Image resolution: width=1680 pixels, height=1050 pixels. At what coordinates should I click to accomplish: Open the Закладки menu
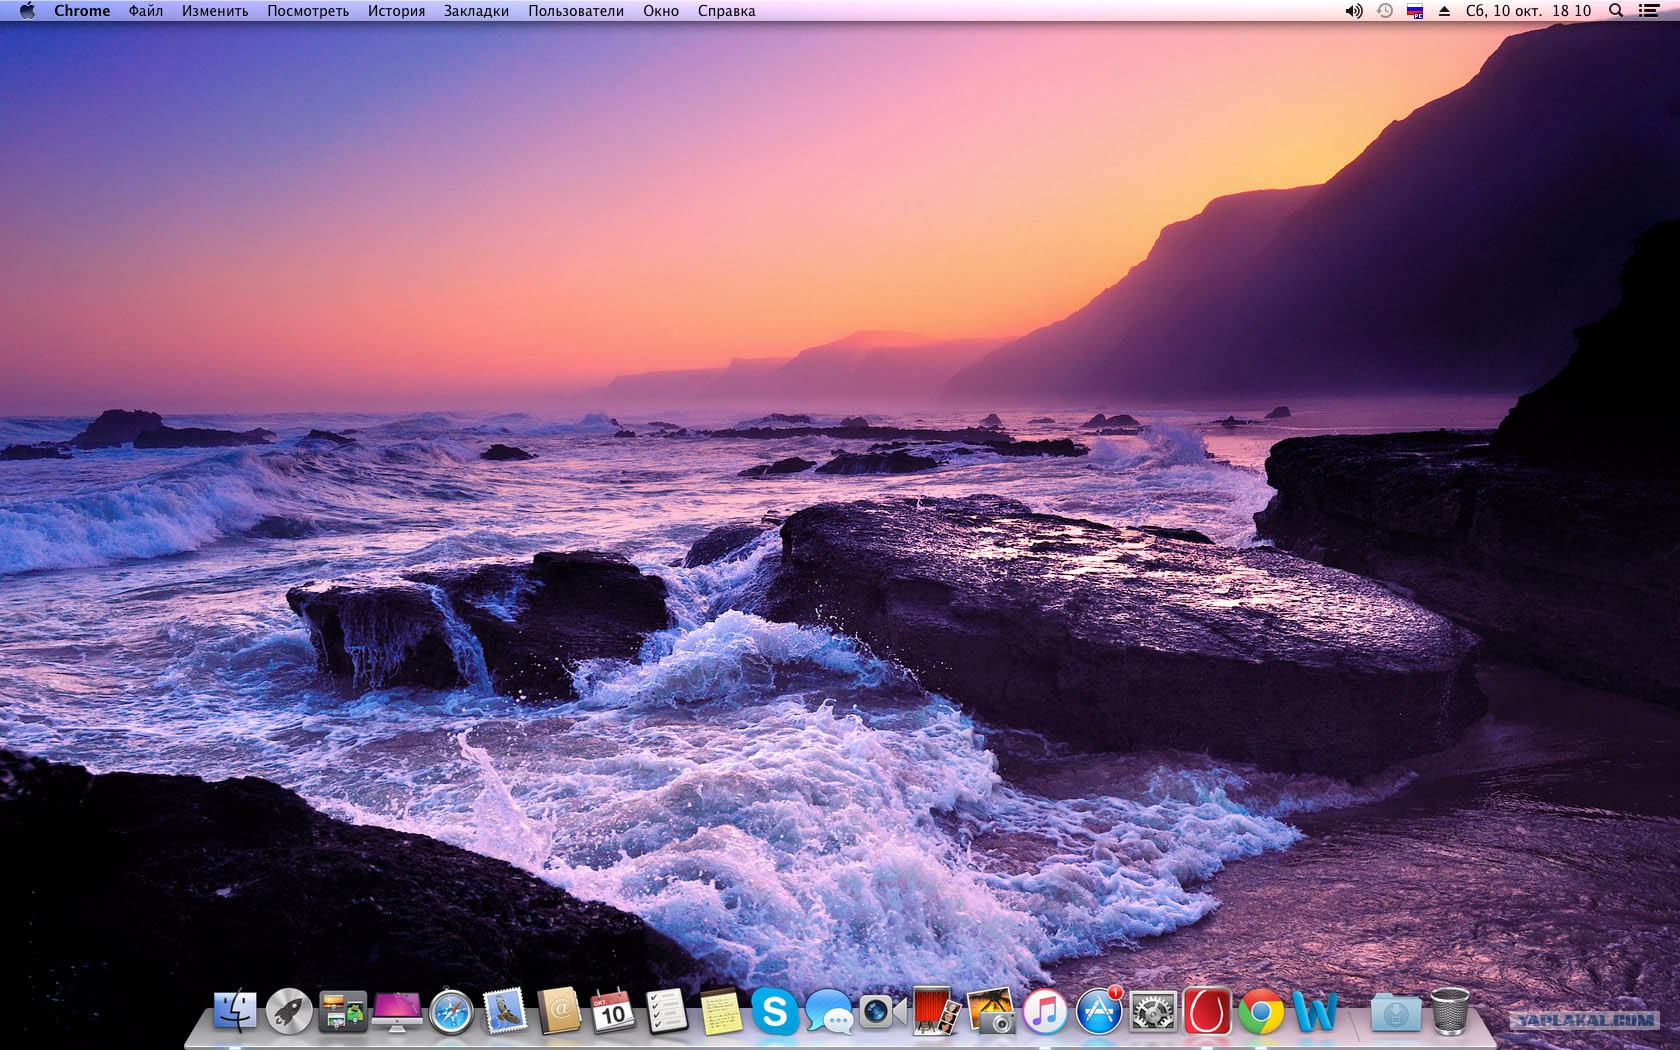pyautogui.click(x=476, y=11)
